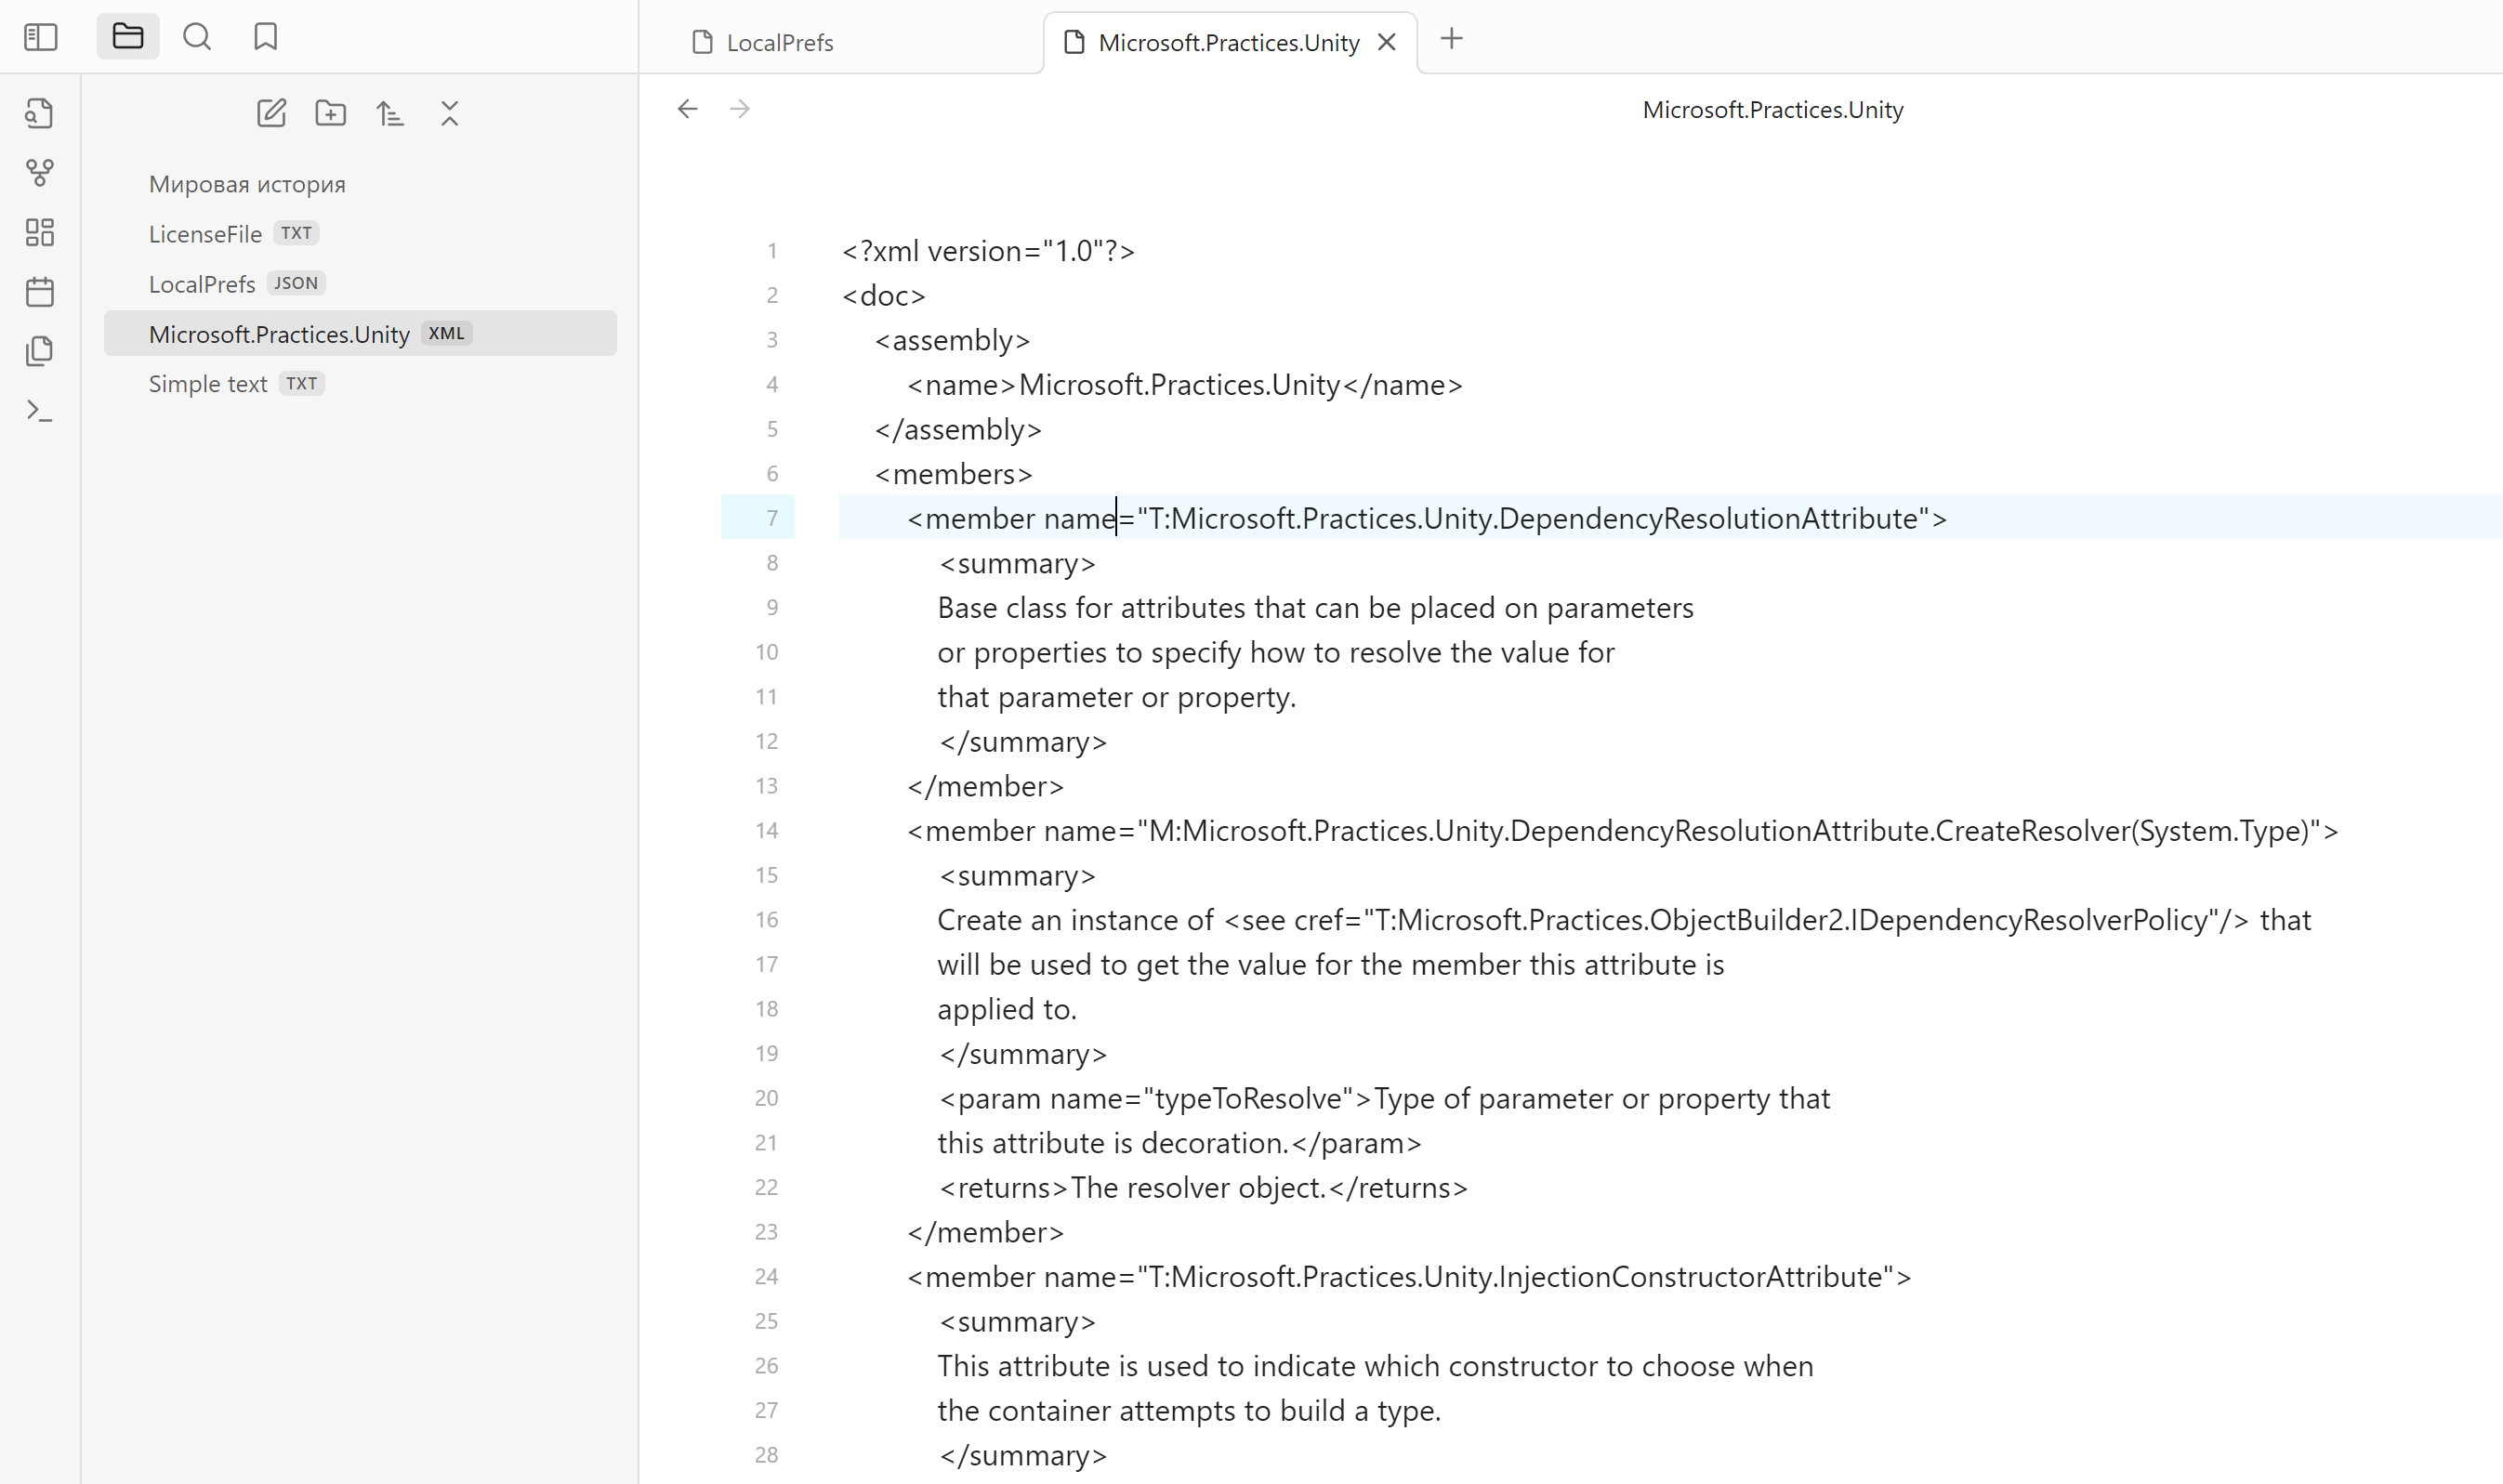
Task: Open the LicenseFile TXT file
Action: tap(205, 233)
